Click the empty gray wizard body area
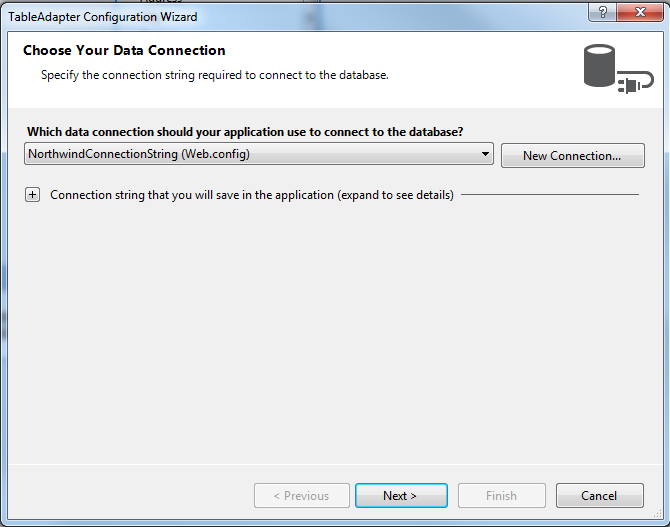 [x=335, y=333]
